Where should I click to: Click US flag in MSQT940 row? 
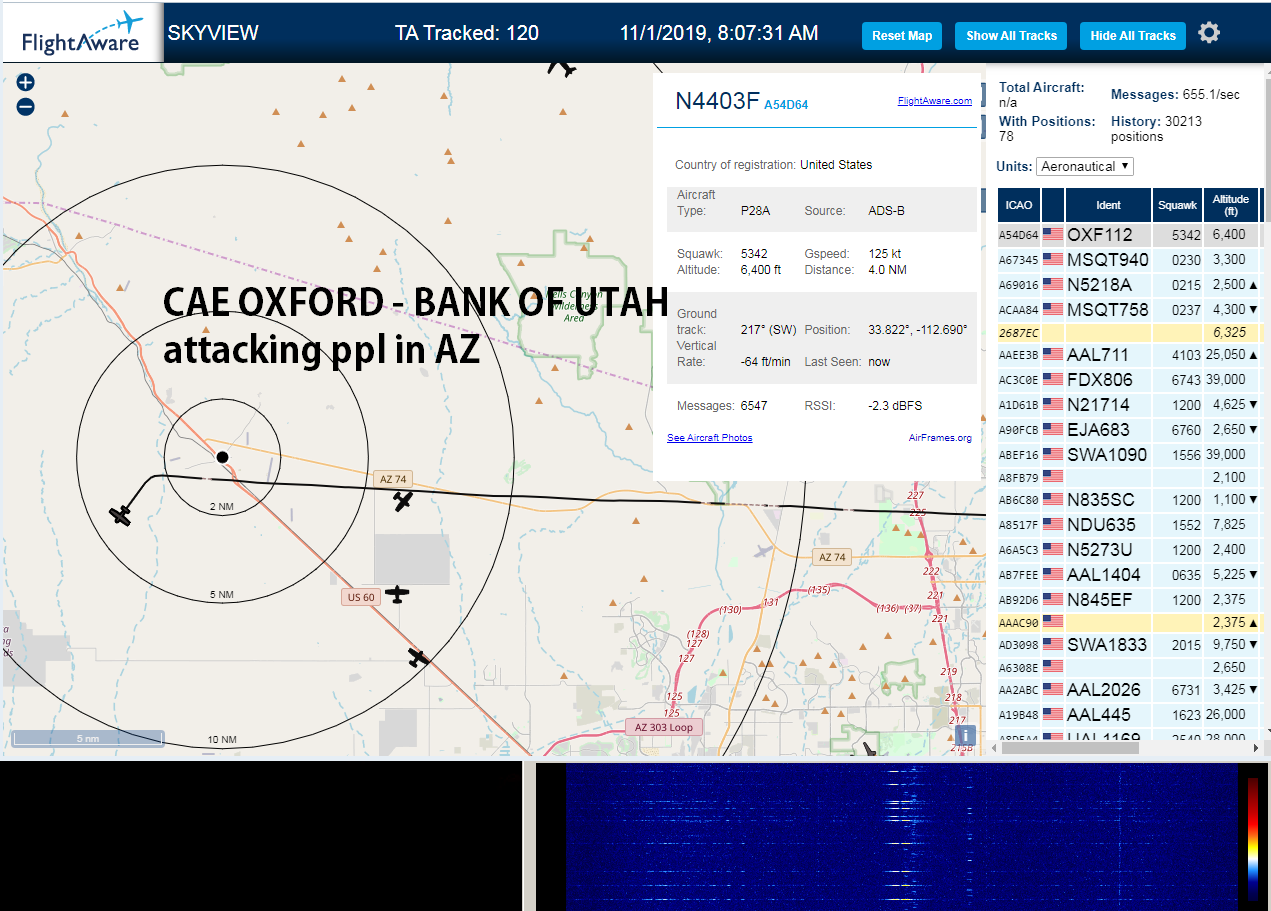point(1053,260)
